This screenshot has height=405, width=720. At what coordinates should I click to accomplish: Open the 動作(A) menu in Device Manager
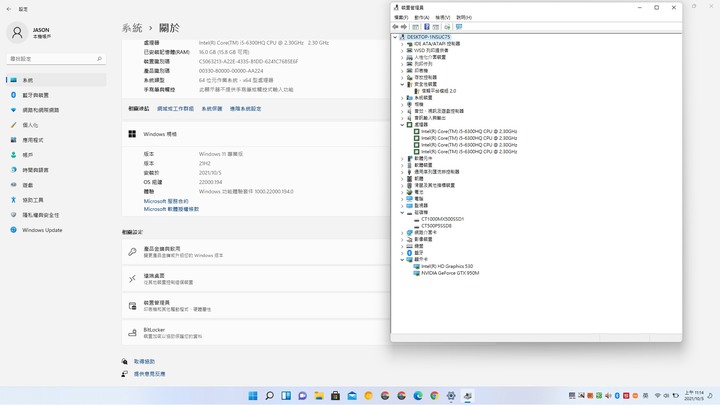pos(422,17)
